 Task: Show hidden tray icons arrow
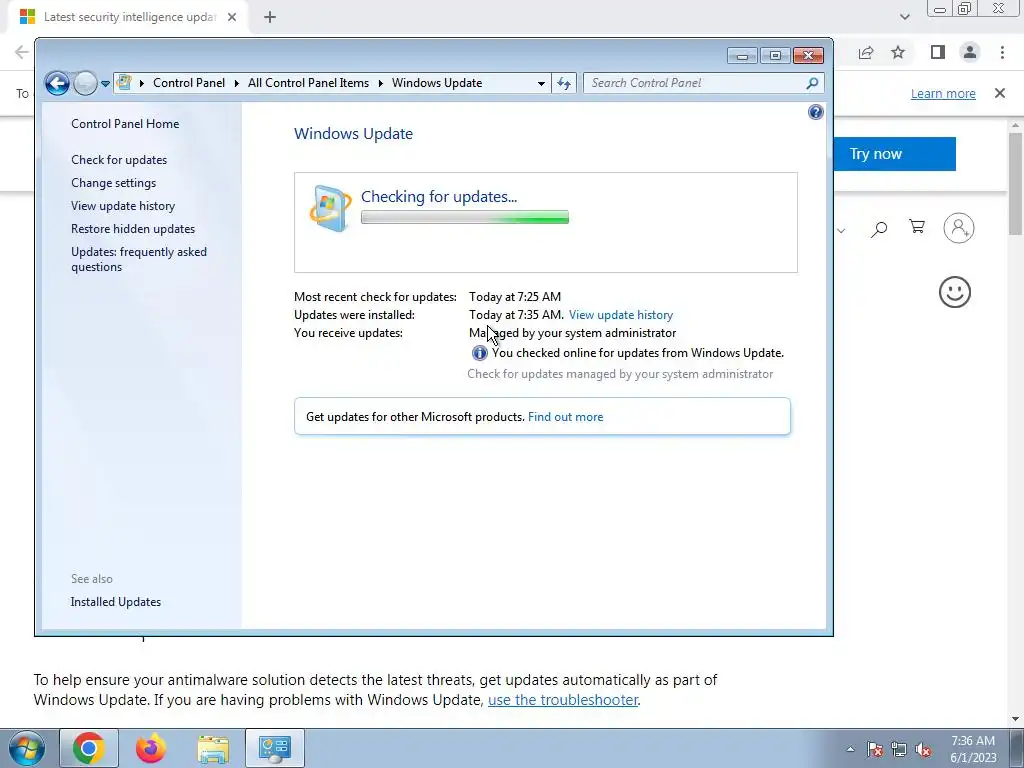pos(850,750)
